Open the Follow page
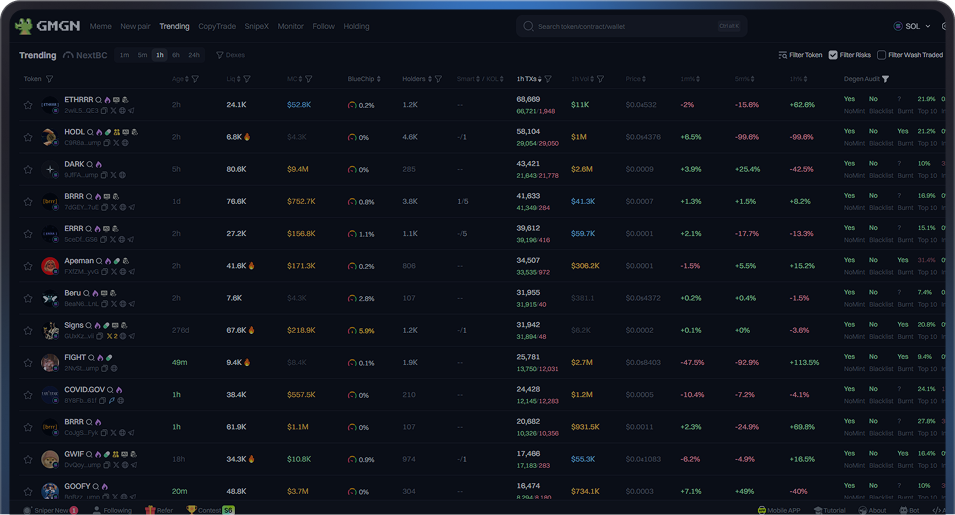Screen dimensions: 955x515 click(323, 26)
